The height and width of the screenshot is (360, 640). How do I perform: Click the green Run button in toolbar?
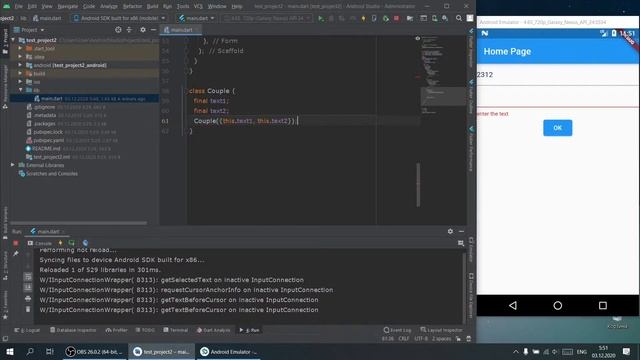[x=321, y=18]
